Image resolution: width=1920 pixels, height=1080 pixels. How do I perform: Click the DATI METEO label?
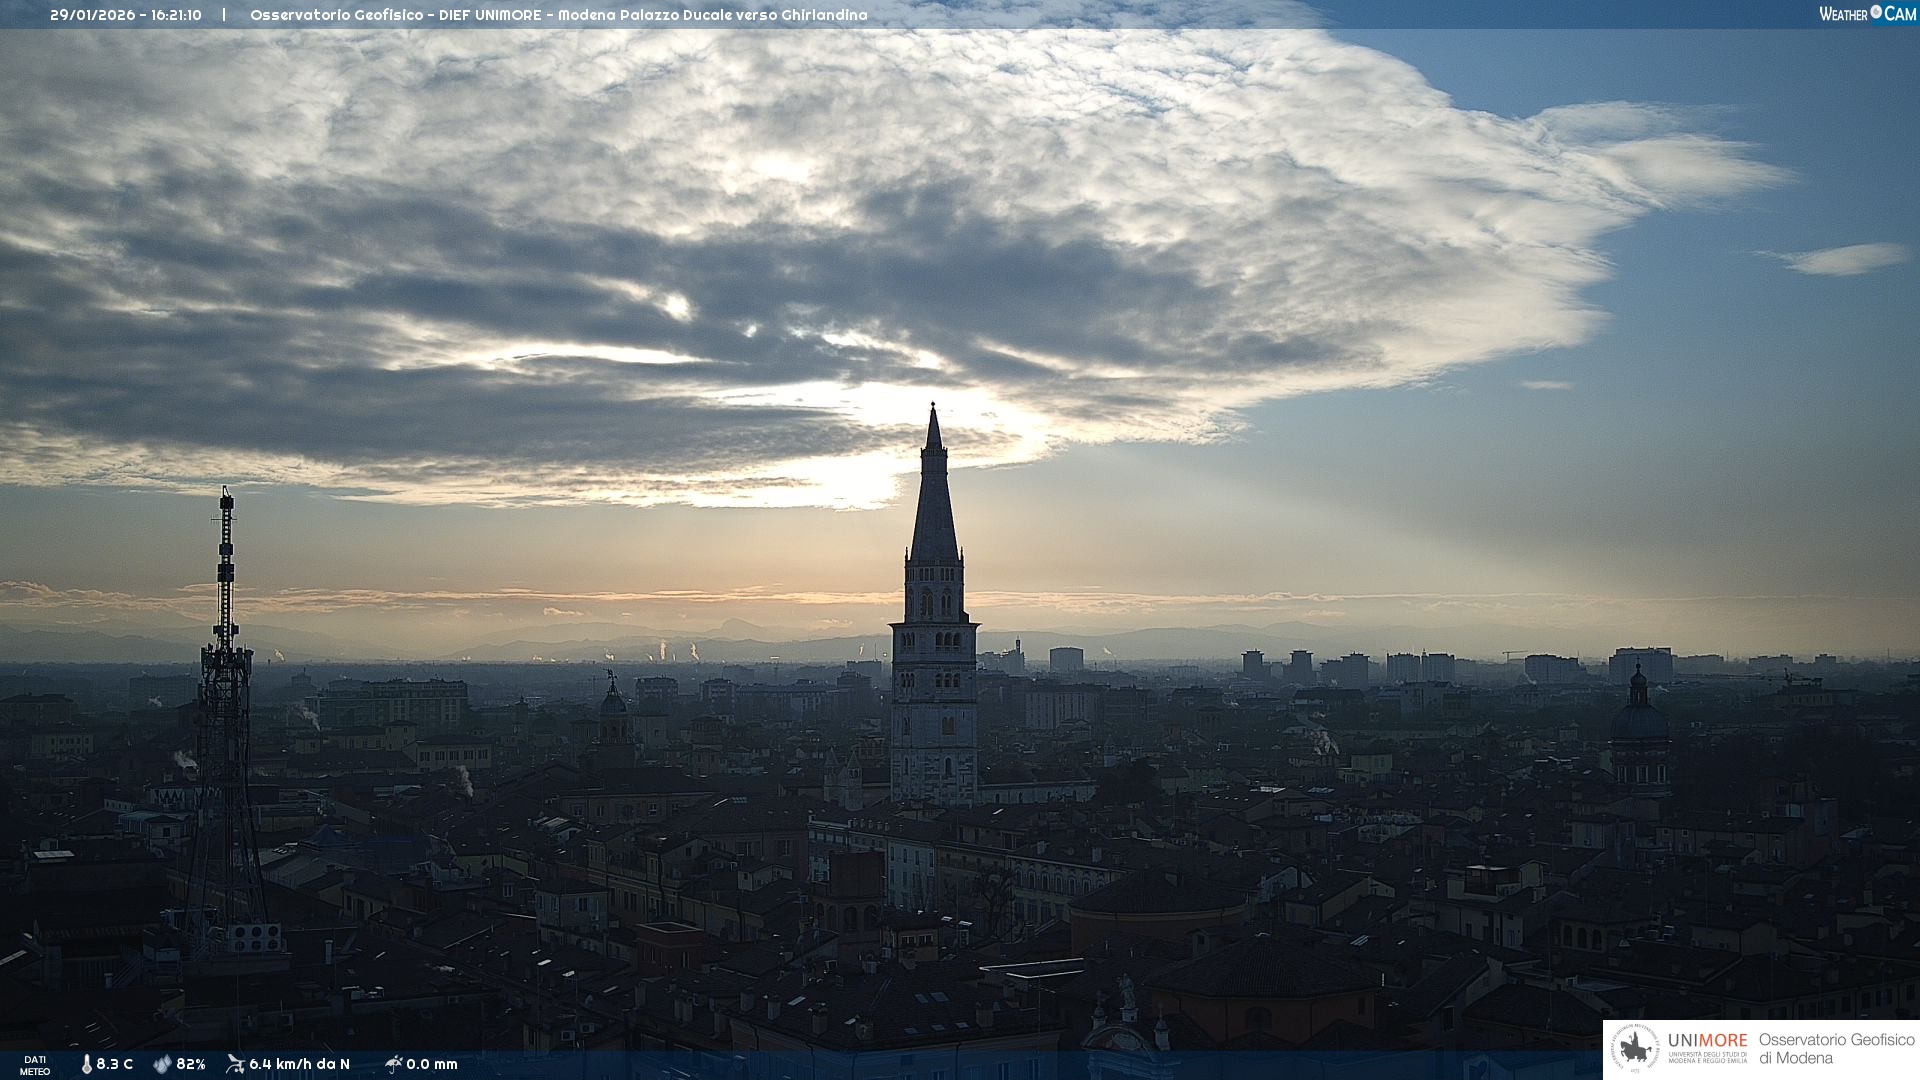[x=35, y=1065]
